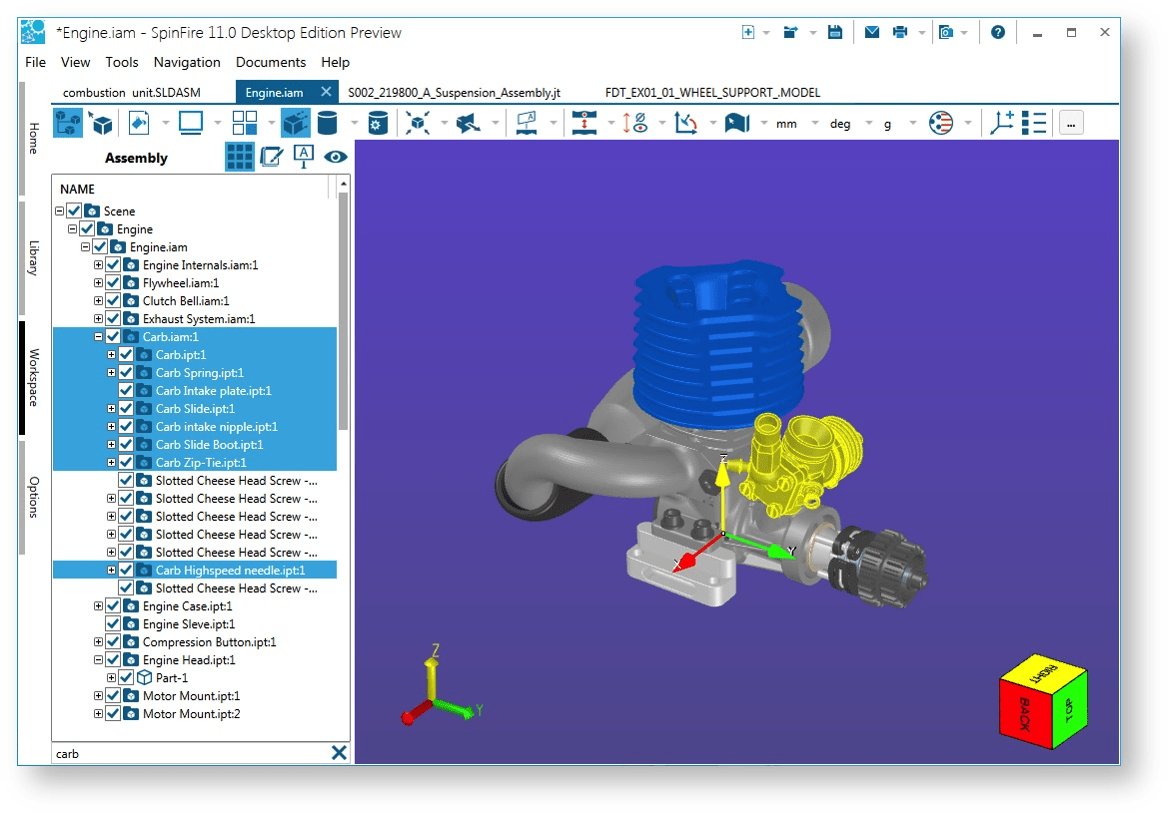This screenshot has width=1169, height=814.
Task: Click the angle measurement icon
Action: pyautogui.click(x=685, y=123)
